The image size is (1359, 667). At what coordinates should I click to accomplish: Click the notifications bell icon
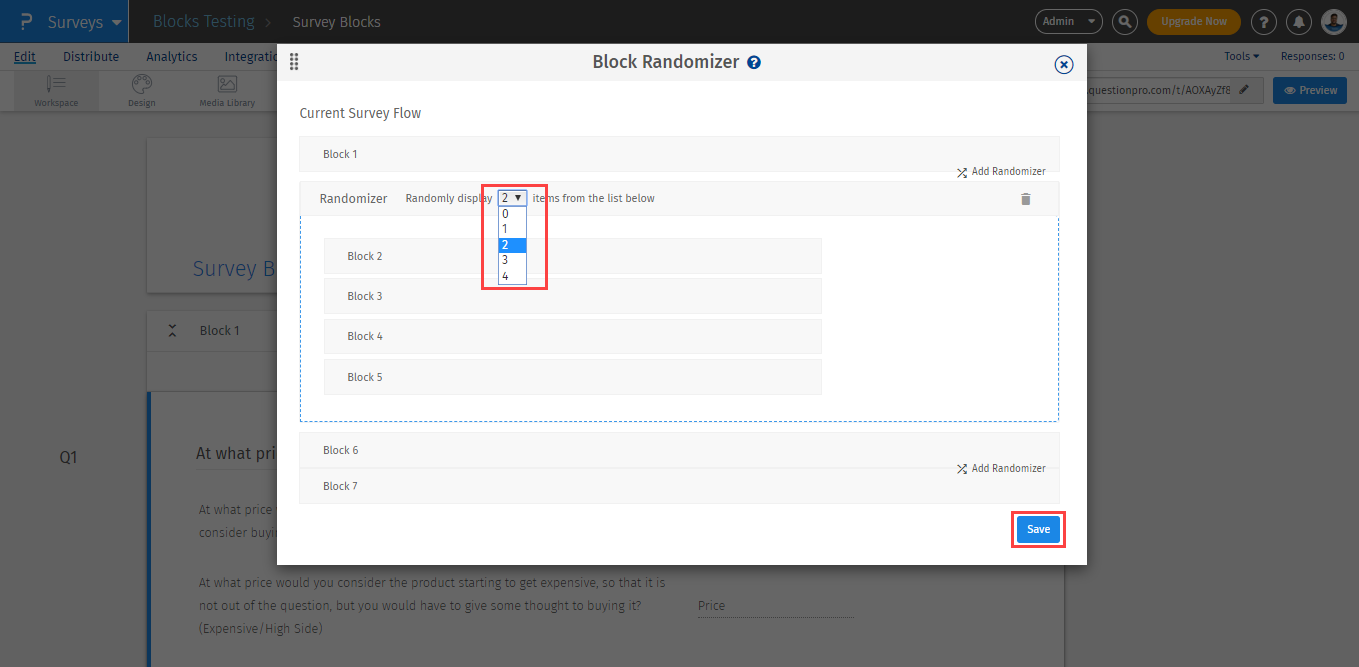coord(1298,21)
